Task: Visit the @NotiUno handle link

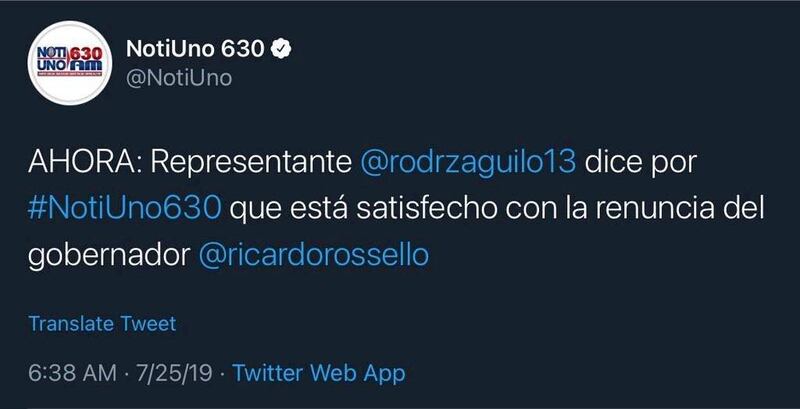Action: (179, 79)
